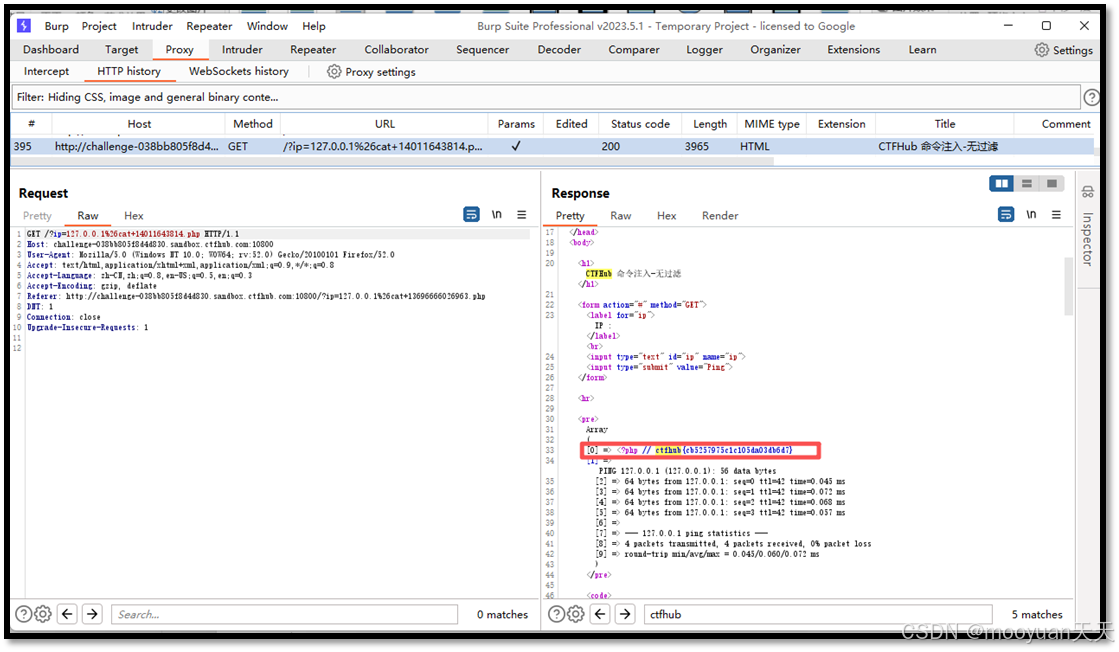Screen dimensions: 1119x652
Task: Switch to the Logger tab
Action: pos(704,50)
